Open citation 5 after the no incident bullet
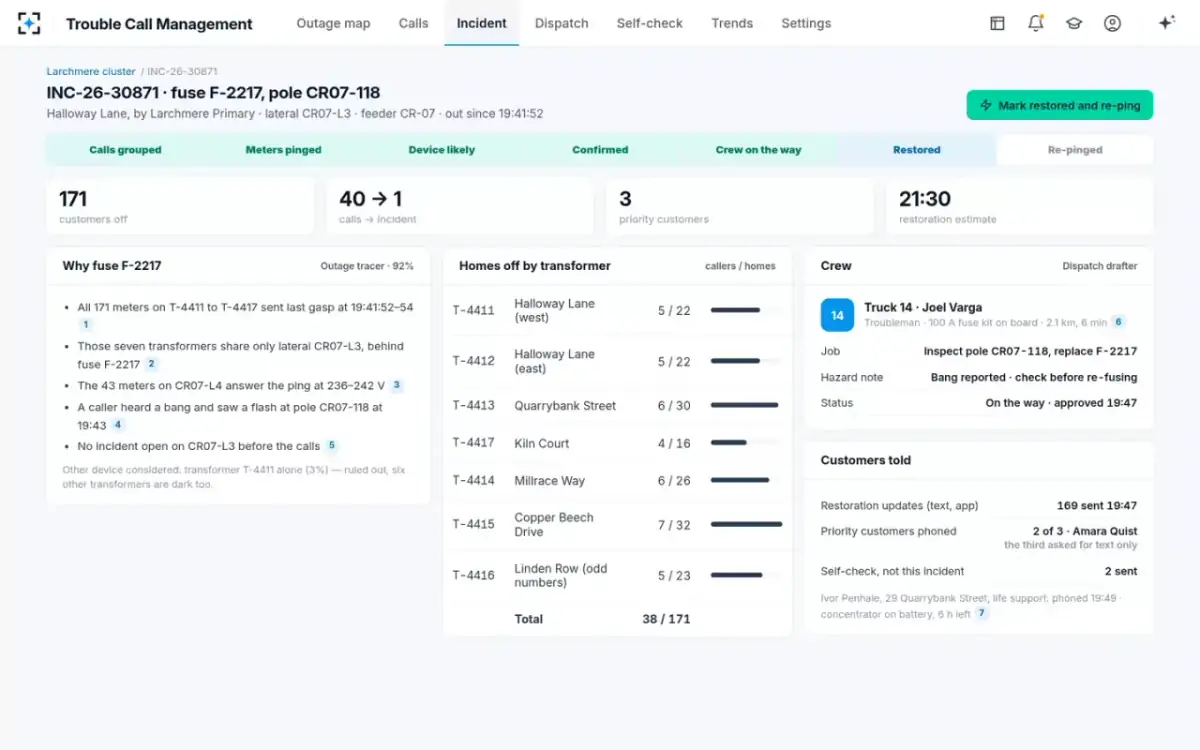Viewport: 1200px width, 750px height. (332, 446)
